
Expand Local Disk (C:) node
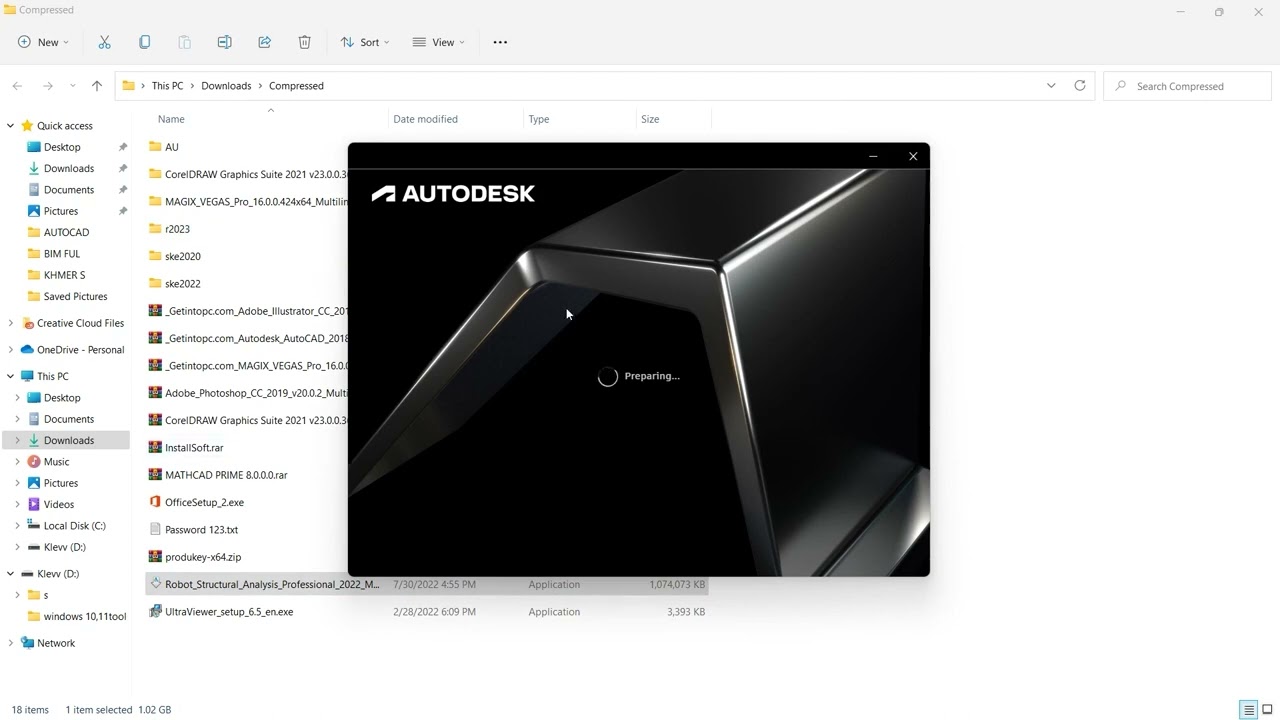click(x=17, y=526)
